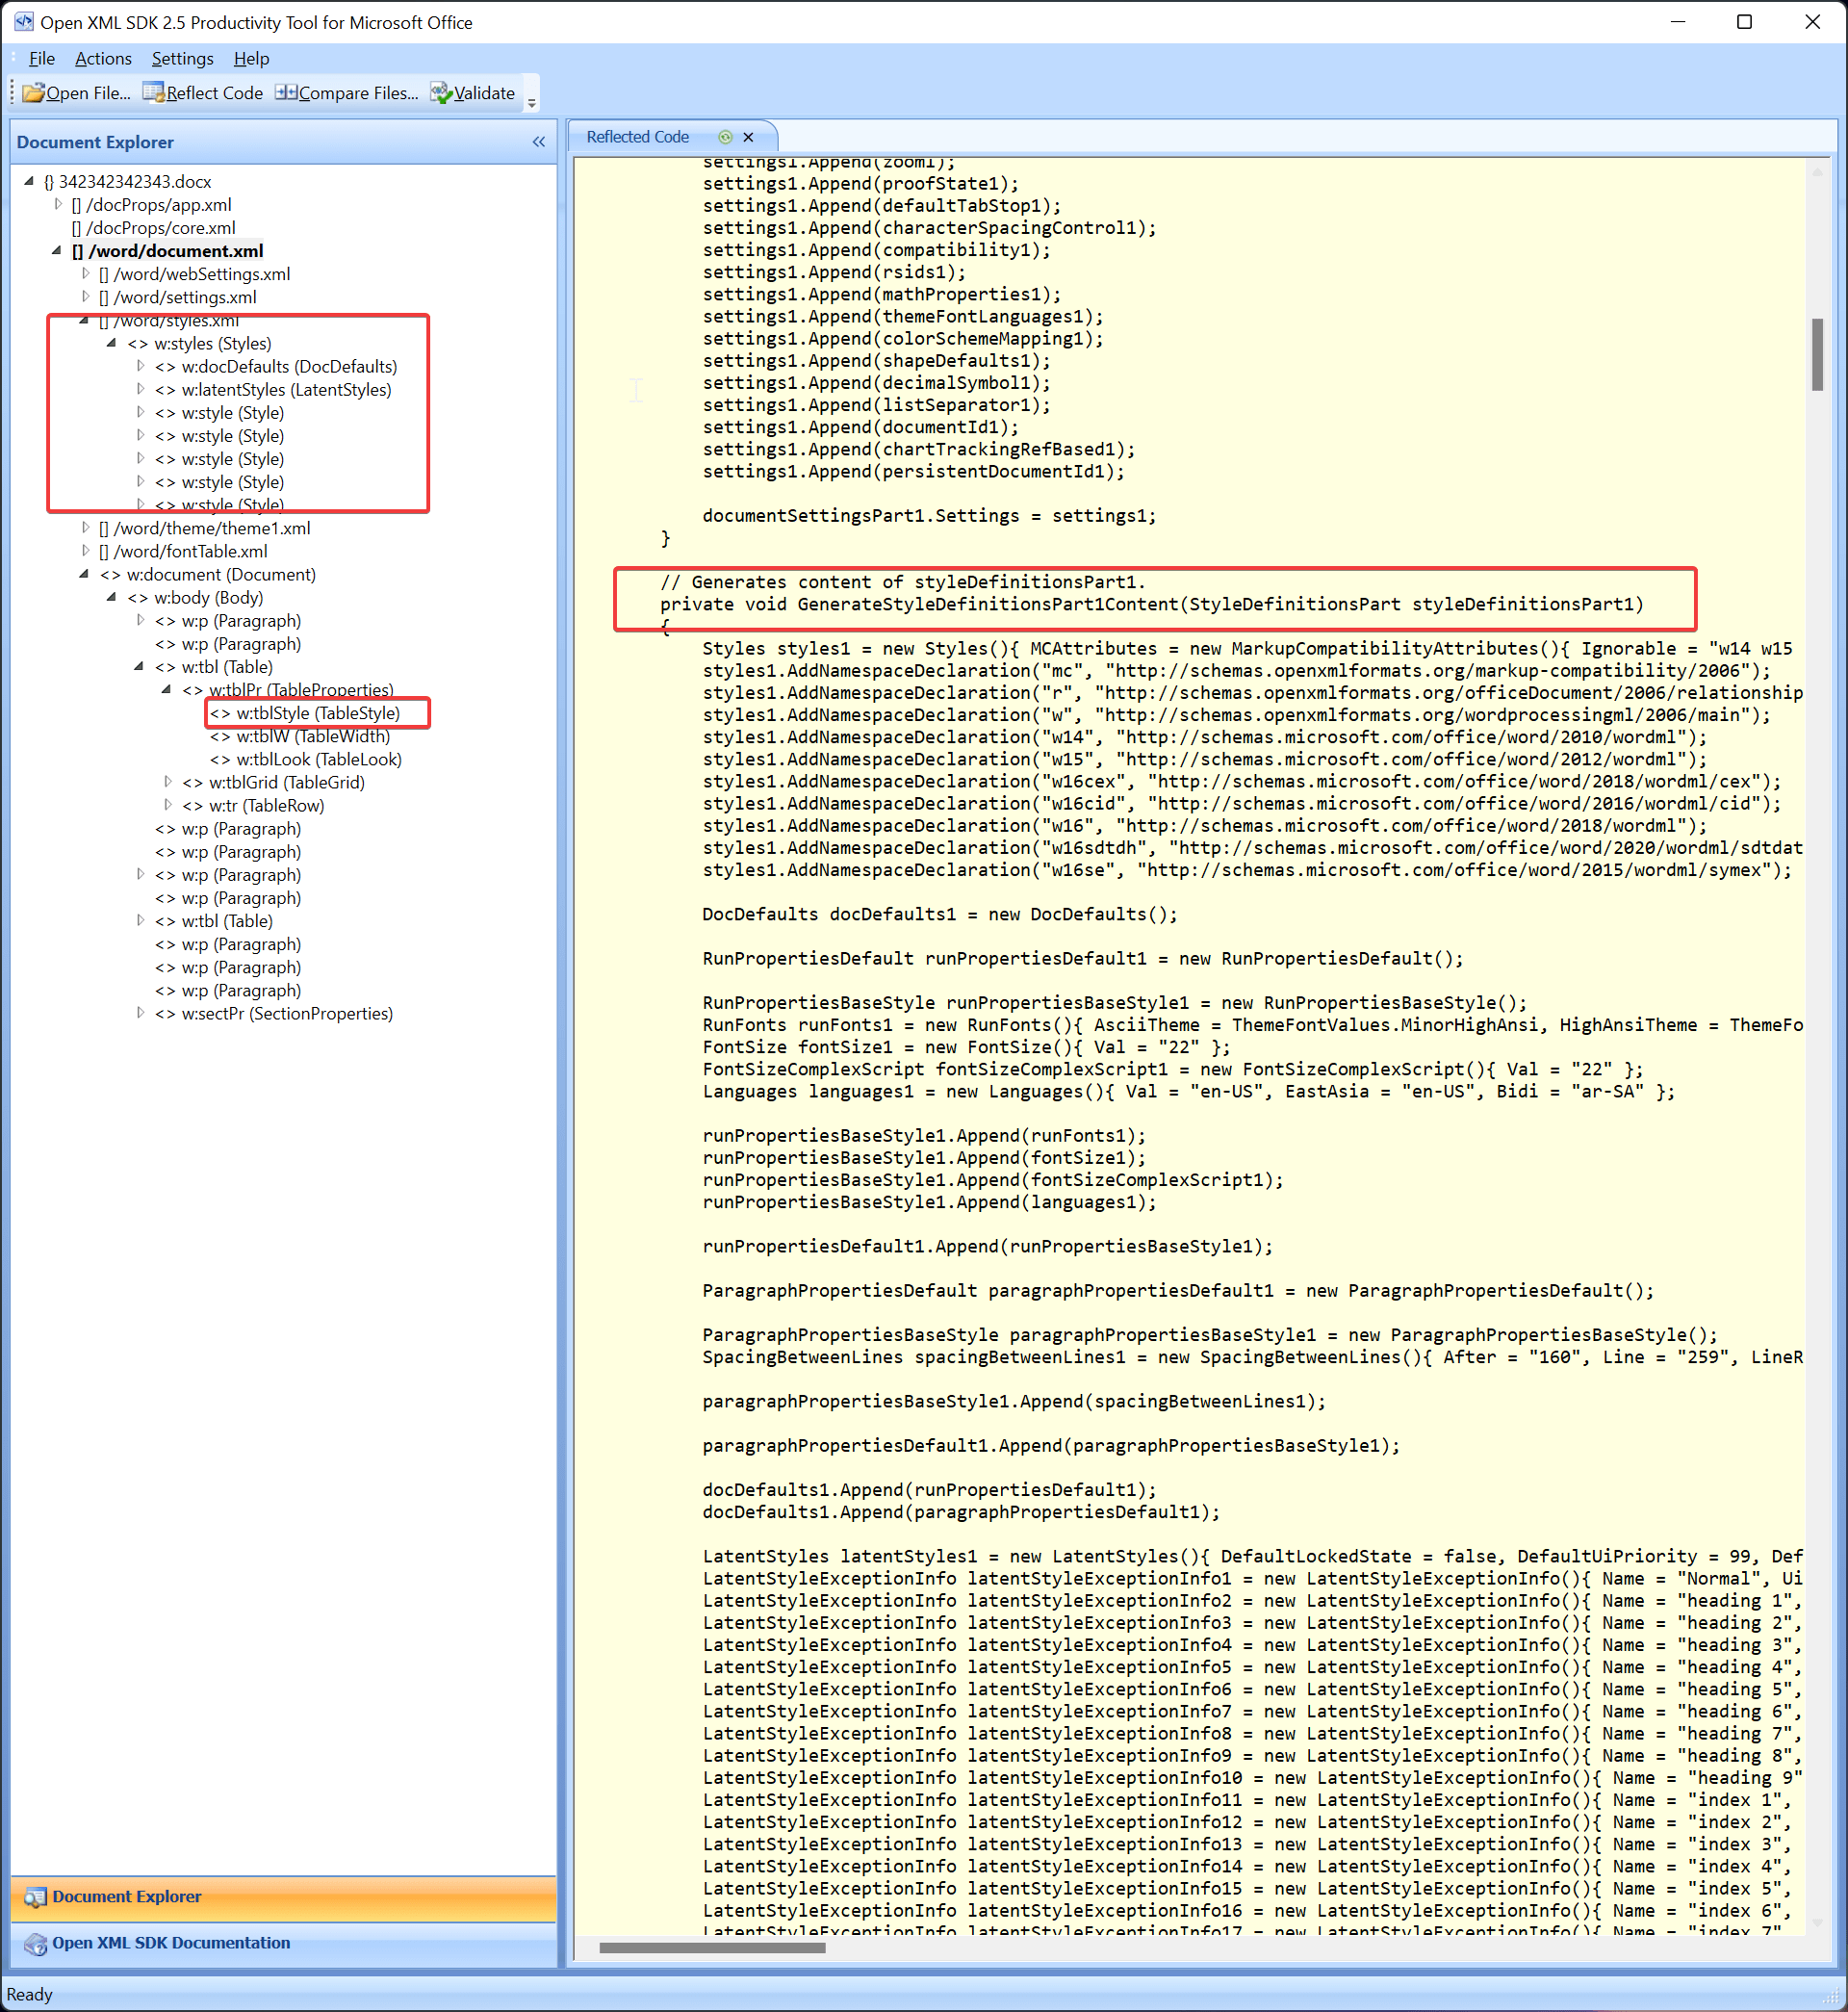Expand the /docProps/app.xml node
Screen dimensions: 1848x2012
coord(58,204)
